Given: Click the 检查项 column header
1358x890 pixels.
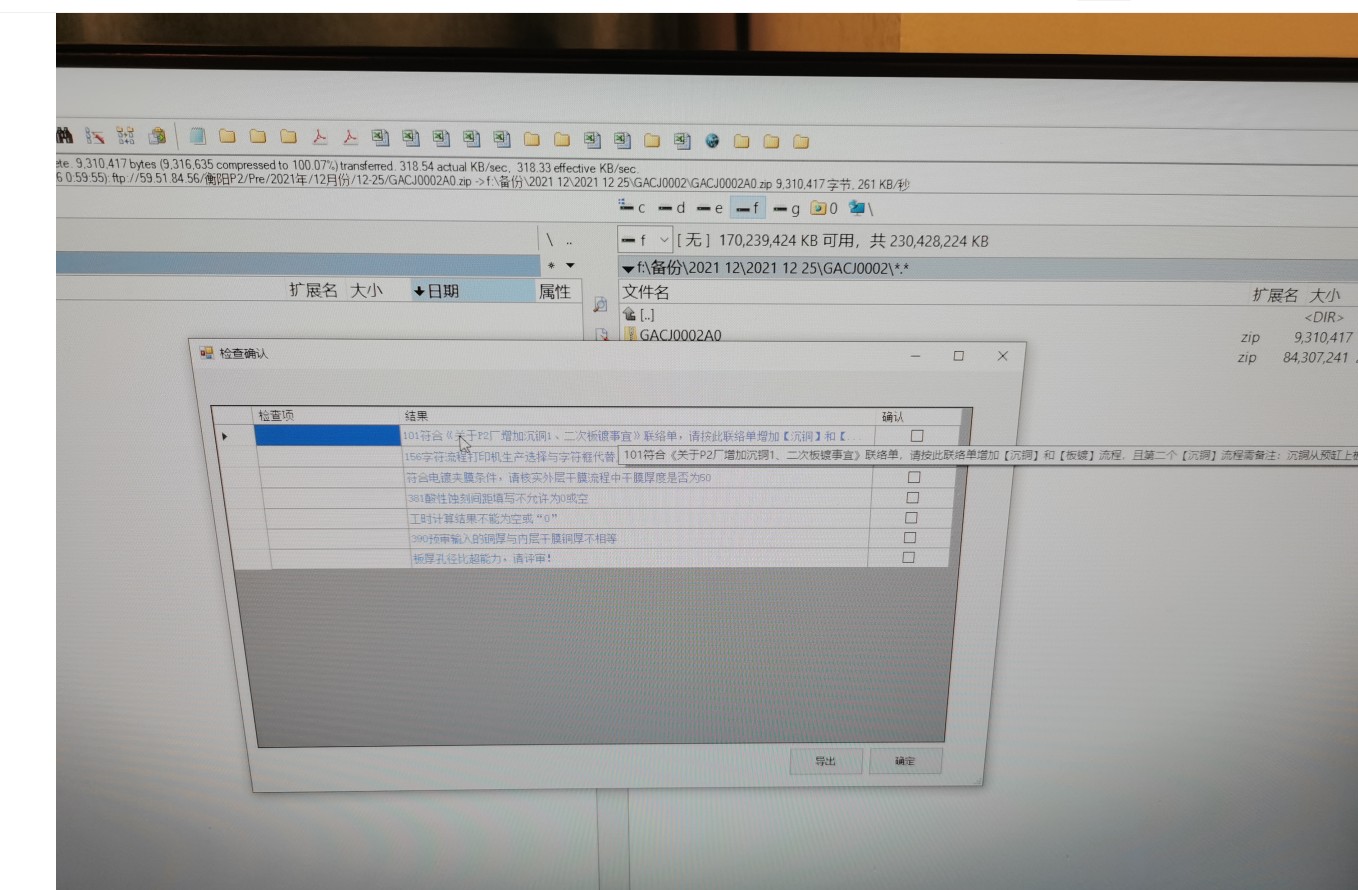Looking at the screenshot, I should coord(326,415).
